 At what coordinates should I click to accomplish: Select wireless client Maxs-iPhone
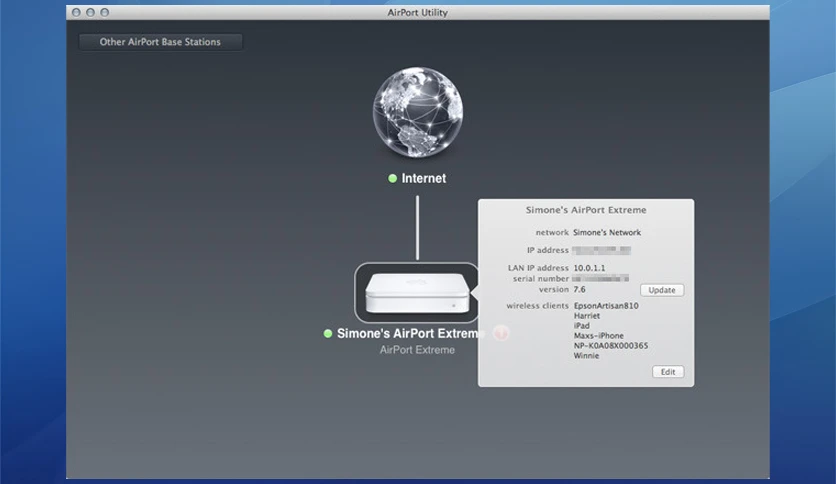[x=598, y=335]
